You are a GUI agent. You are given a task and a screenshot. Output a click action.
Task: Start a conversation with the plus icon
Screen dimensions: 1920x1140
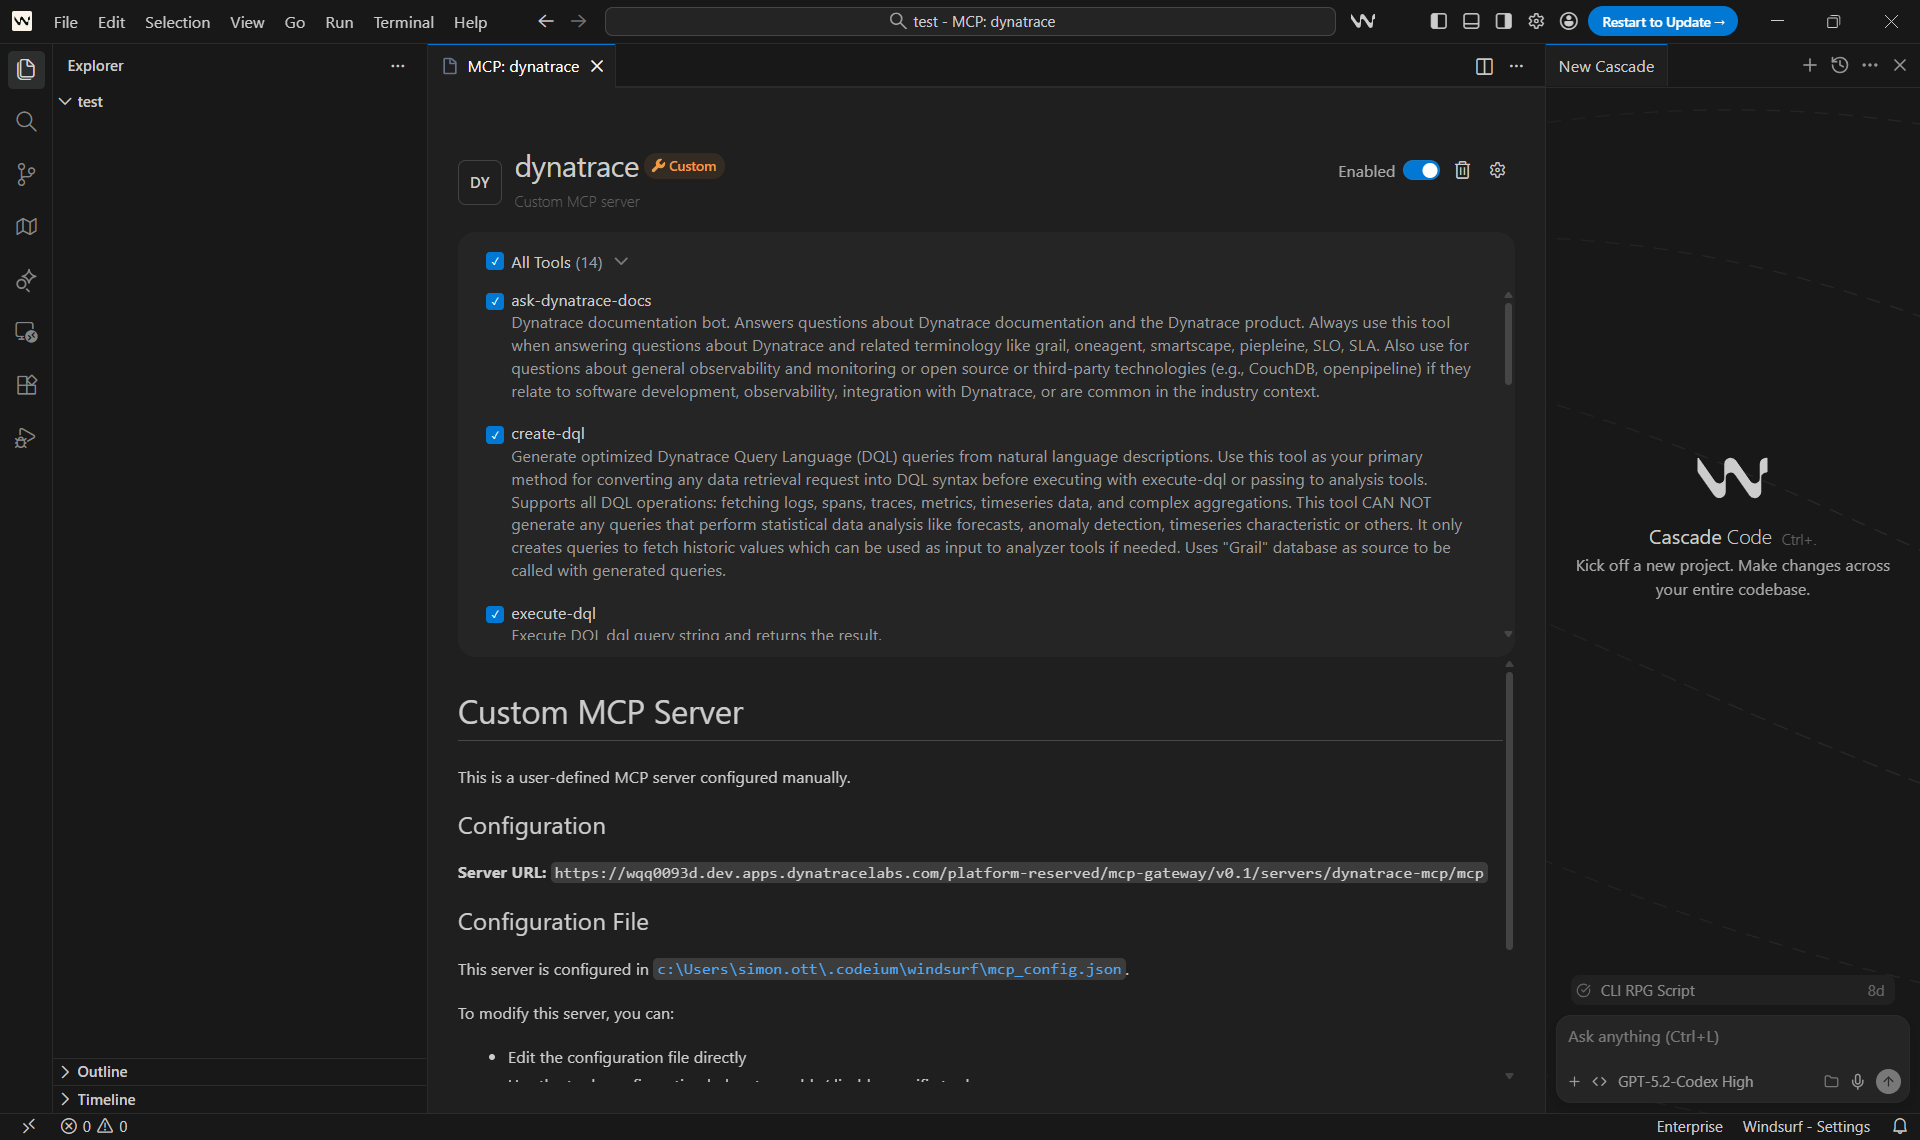pyautogui.click(x=1809, y=65)
